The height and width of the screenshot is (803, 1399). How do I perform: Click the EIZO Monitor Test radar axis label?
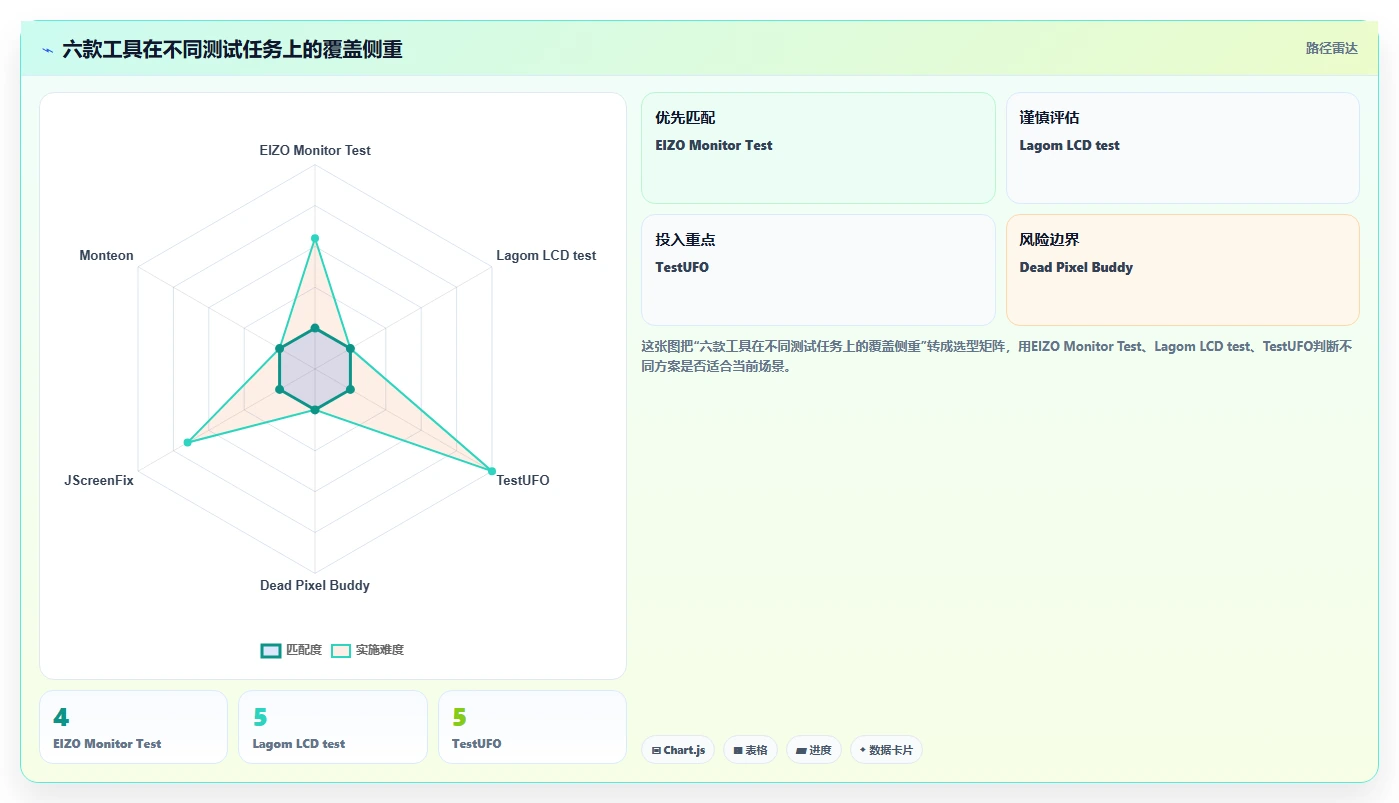pos(315,150)
